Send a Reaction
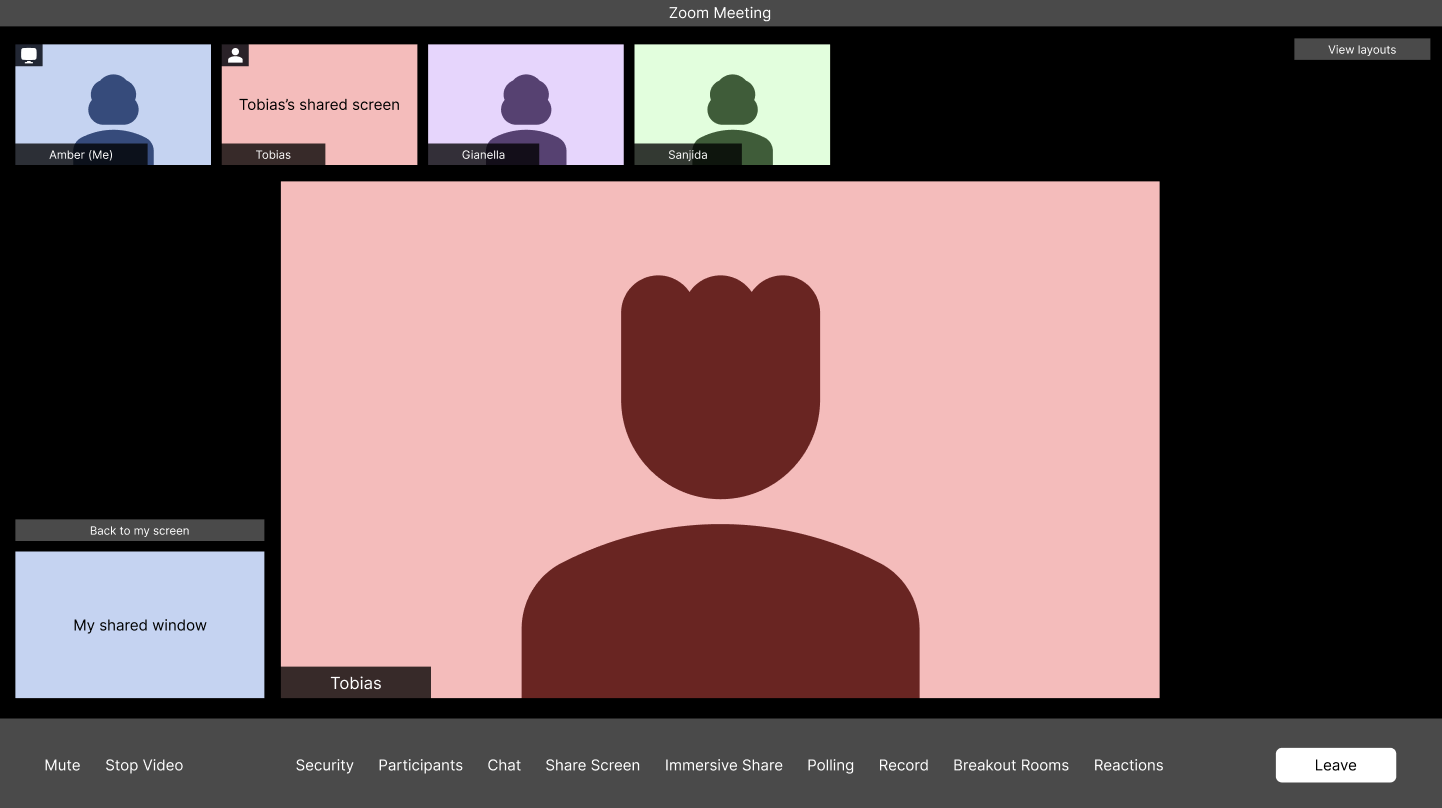1442x808 pixels. point(1128,765)
